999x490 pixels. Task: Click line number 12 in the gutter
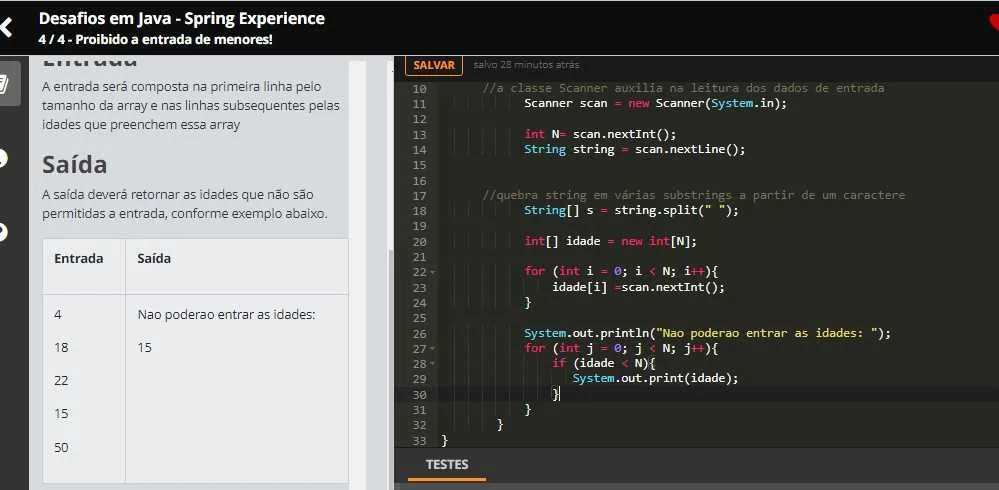(419, 119)
